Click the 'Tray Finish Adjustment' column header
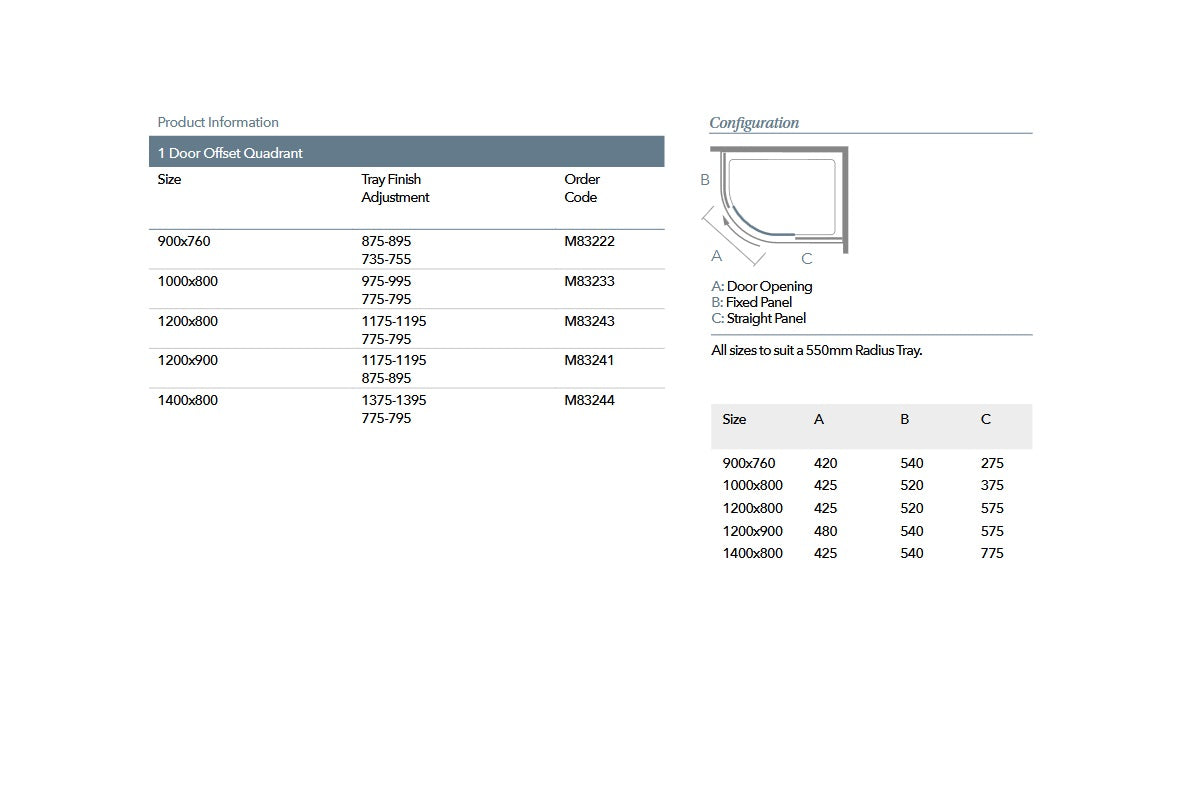 pos(395,188)
